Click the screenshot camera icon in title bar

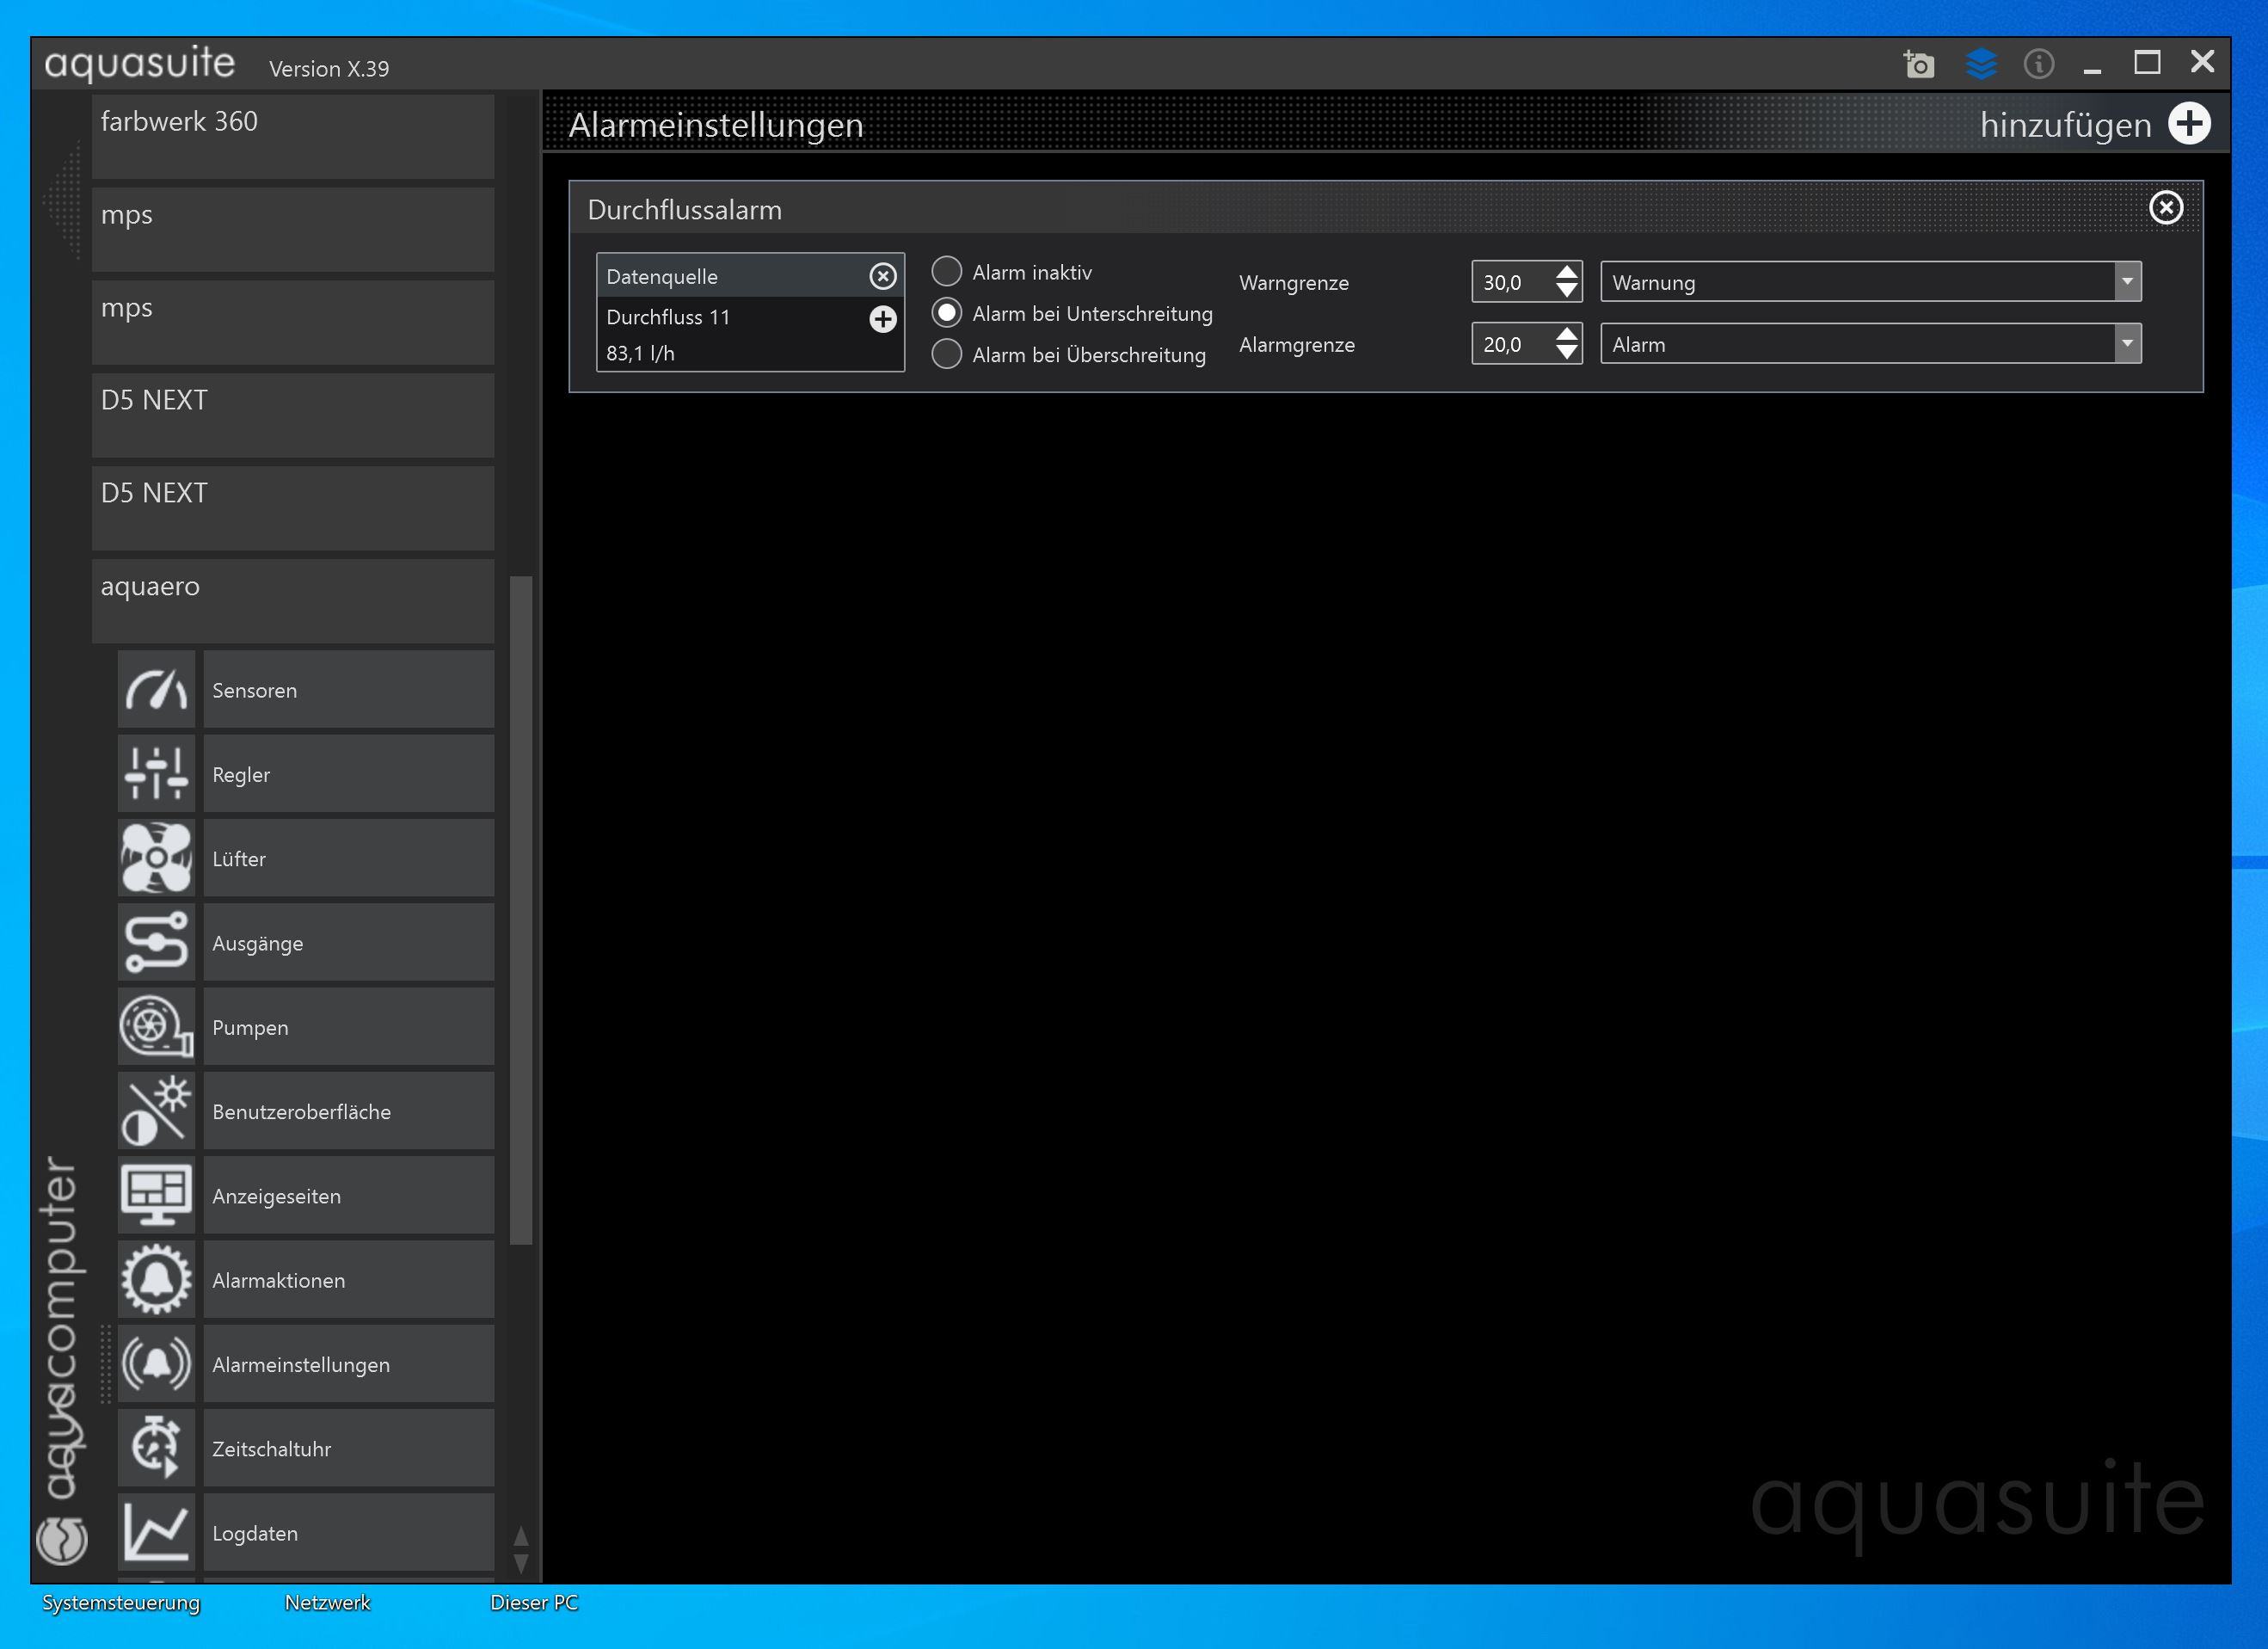(x=1918, y=64)
